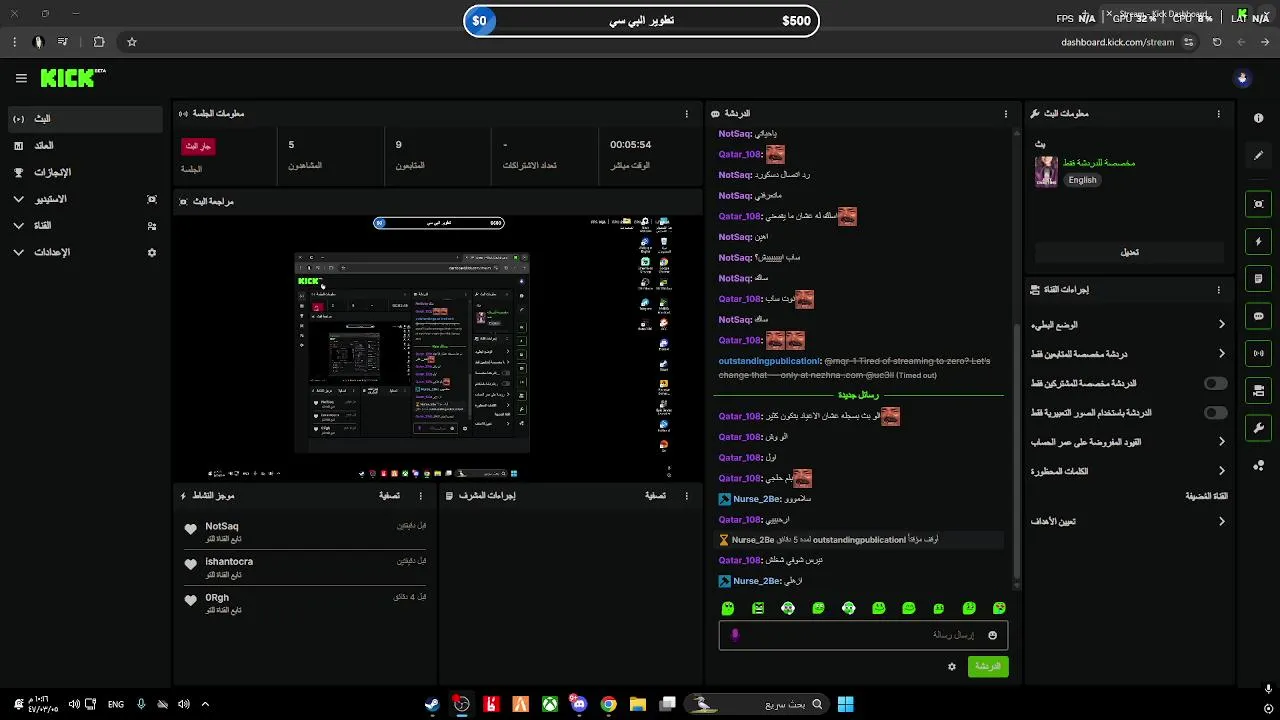Click the green الدردشة send button
The height and width of the screenshot is (720, 1280).
pyautogui.click(x=988, y=666)
